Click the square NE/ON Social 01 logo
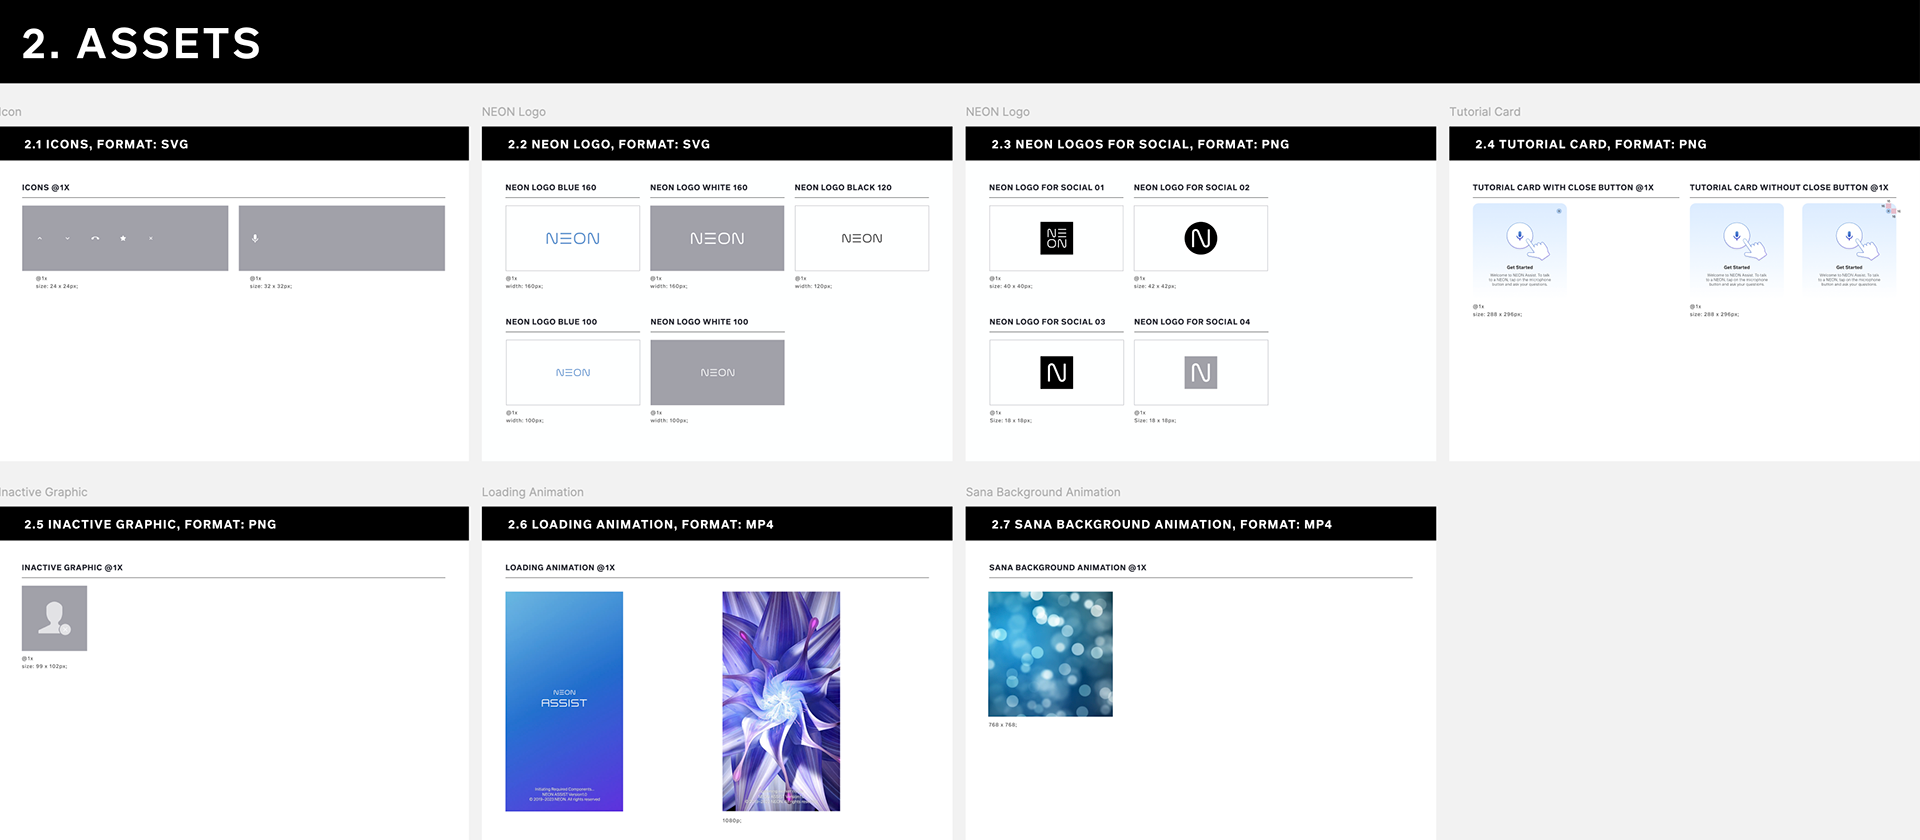This screenshot has height=840, width=1920. (1057, 238)
